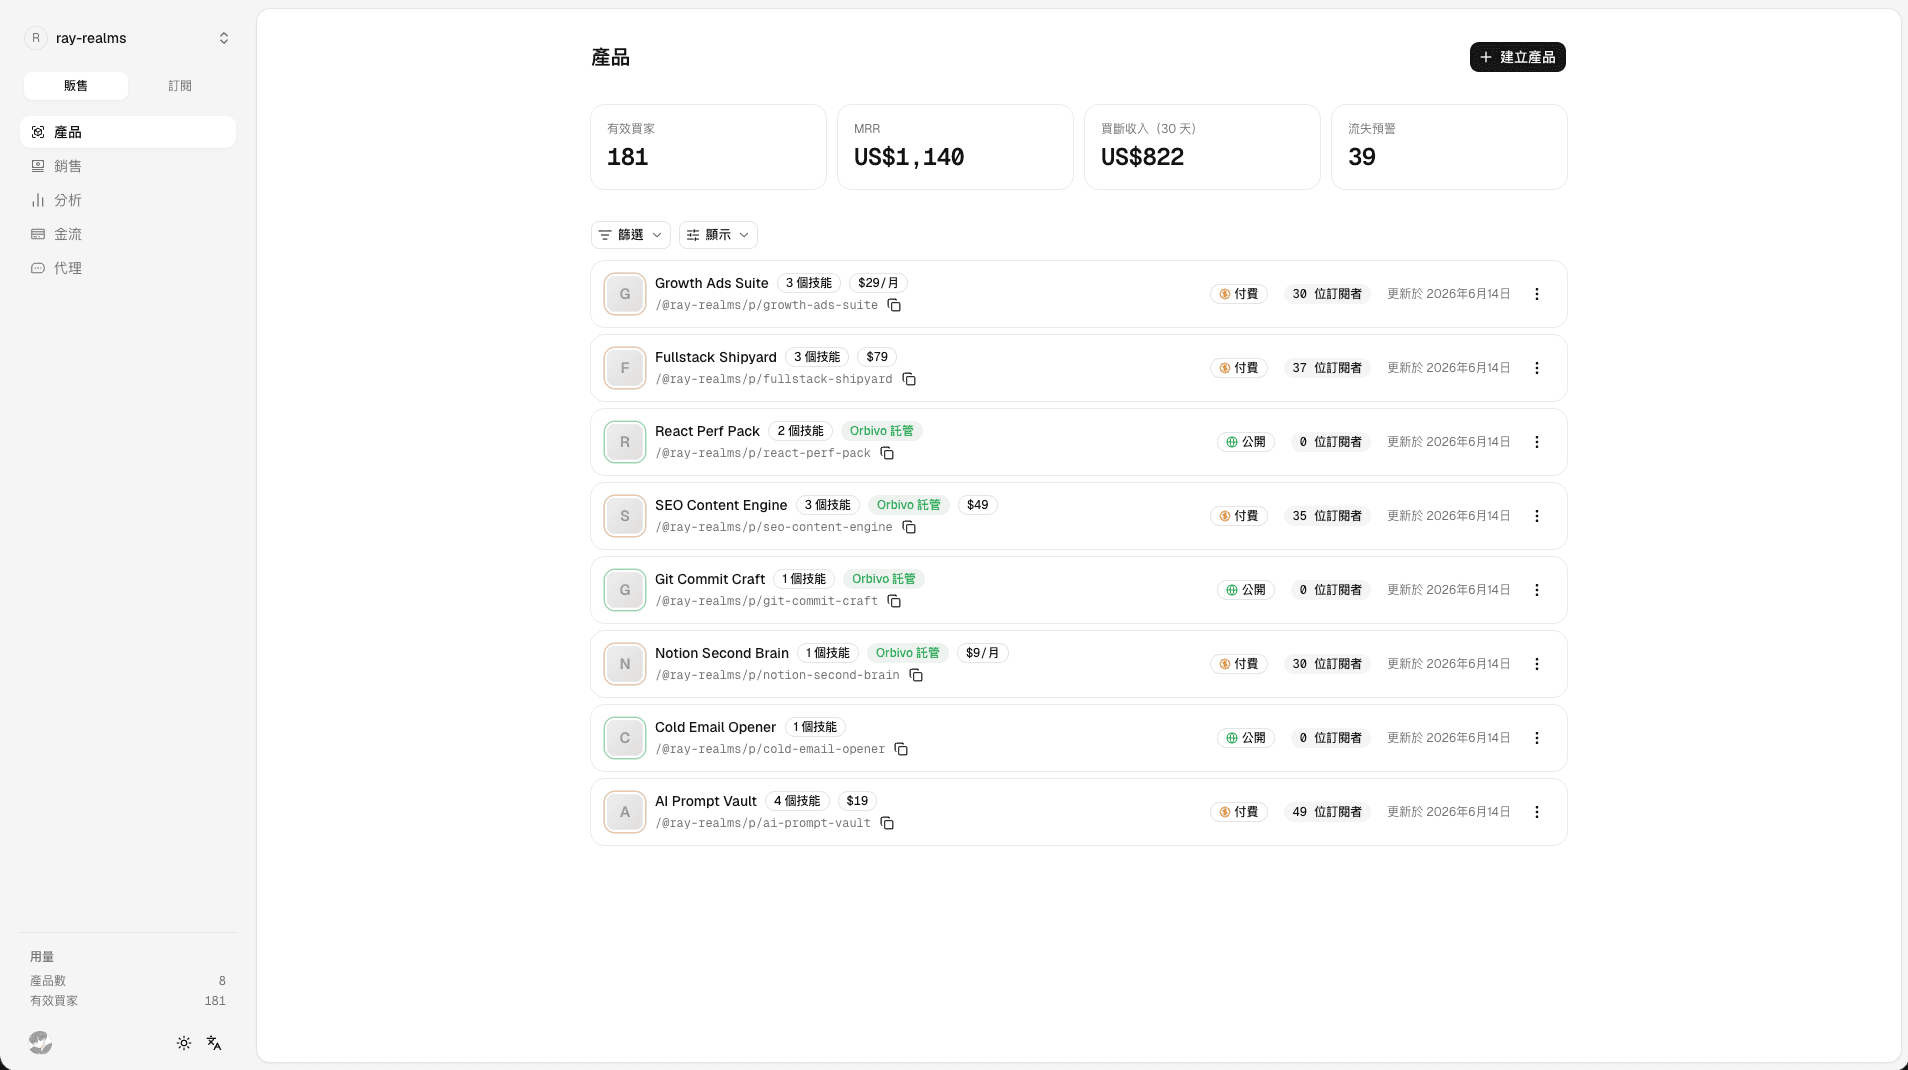Image resolution: width=1908 pixels, height=1070 pixels.
Task: Open more options for AI Prompt Vault
Action: pyautogui.click(x=1537, y=812)
